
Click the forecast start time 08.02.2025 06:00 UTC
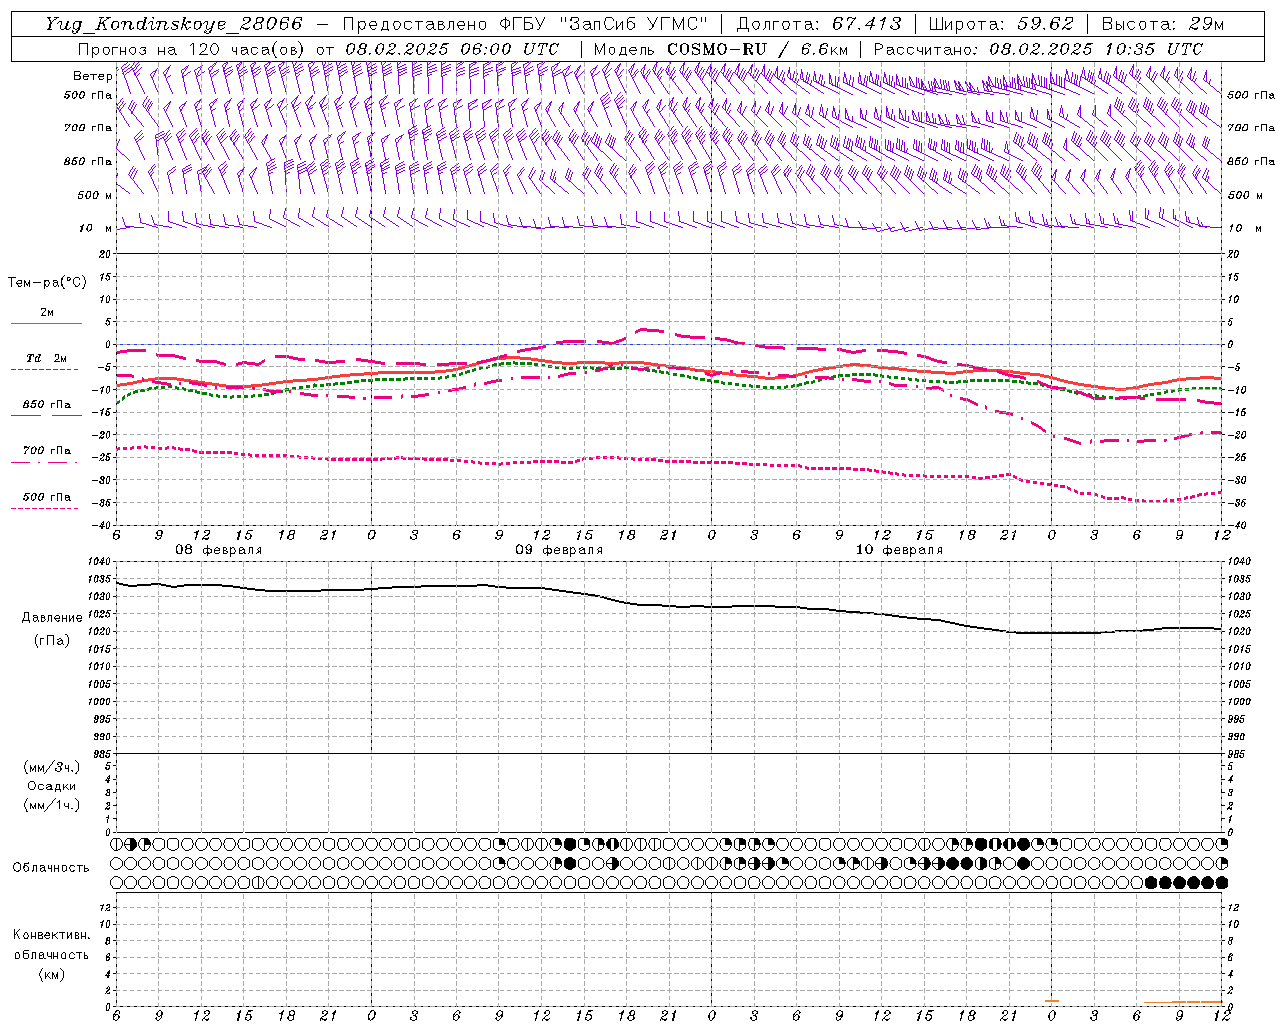click(452, 49)
